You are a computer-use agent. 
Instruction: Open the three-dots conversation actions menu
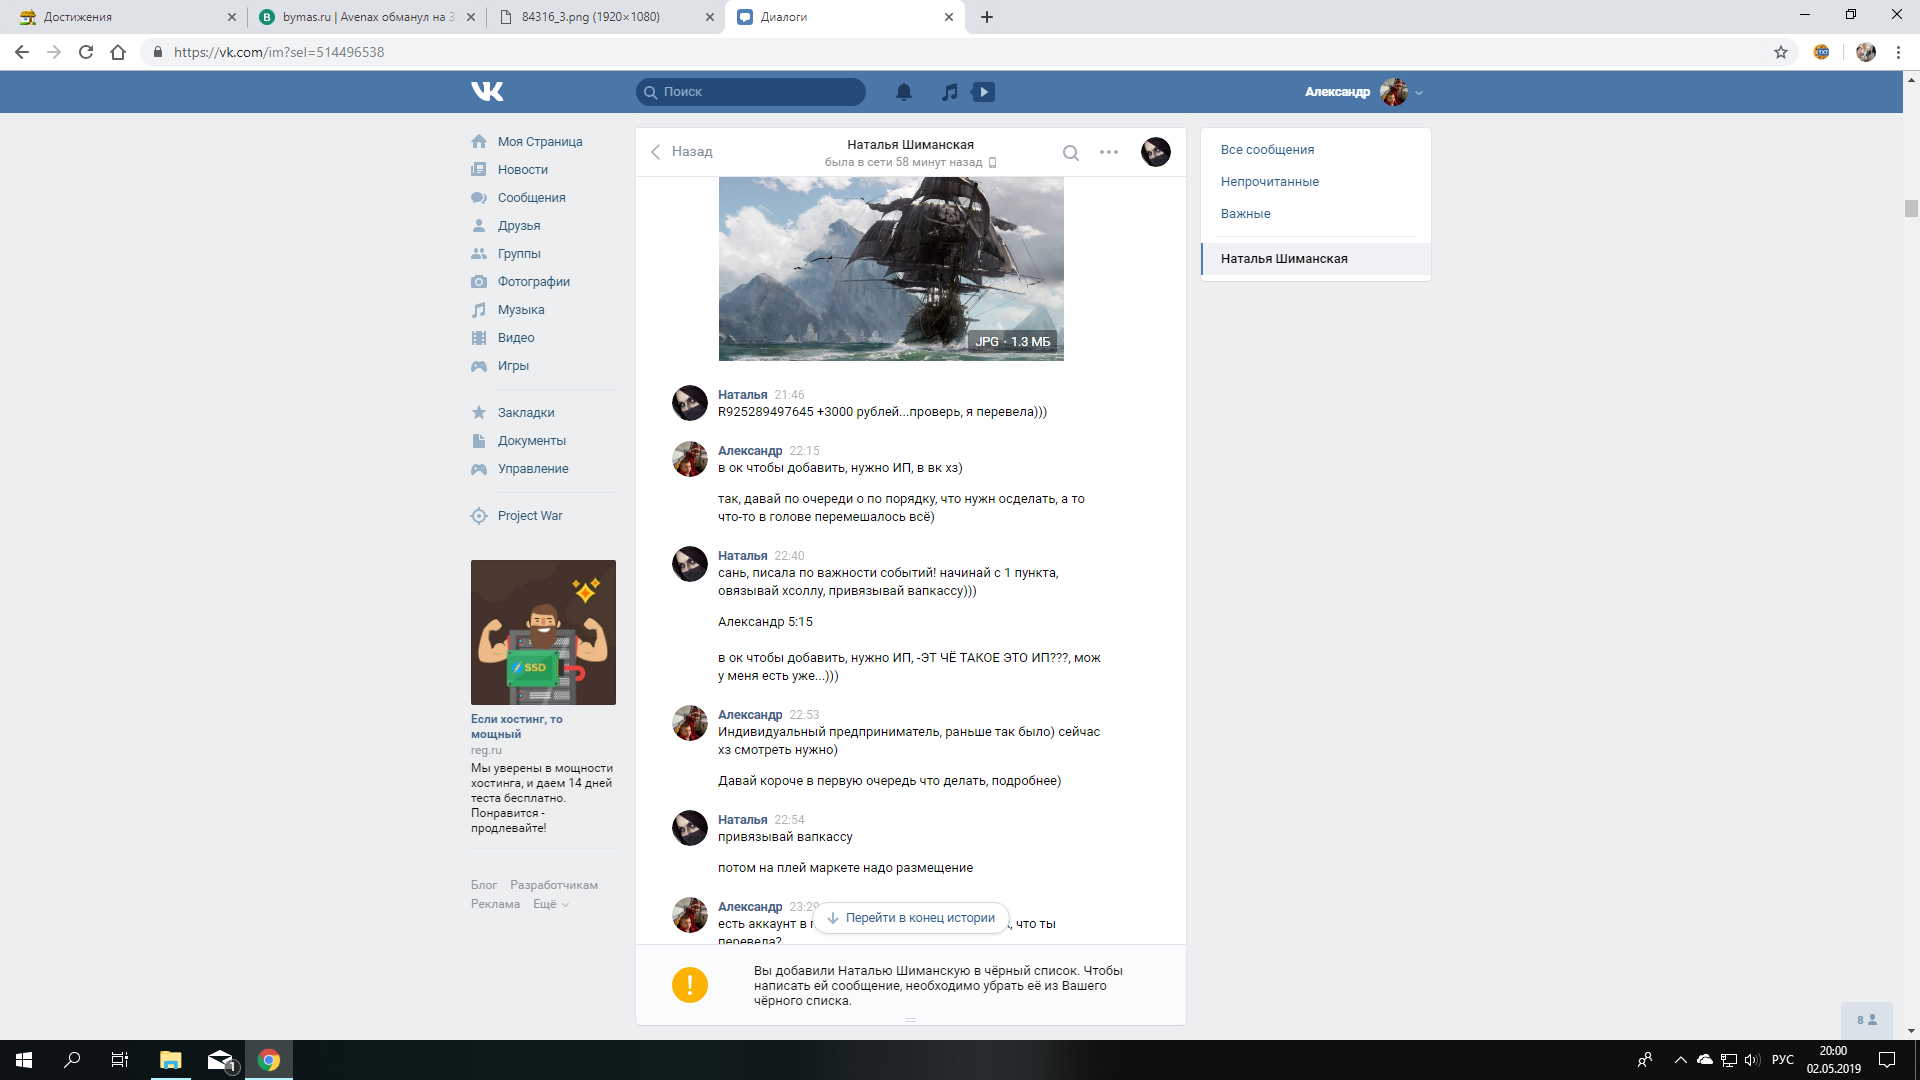pyautogui.click(x=1108, y=152)
